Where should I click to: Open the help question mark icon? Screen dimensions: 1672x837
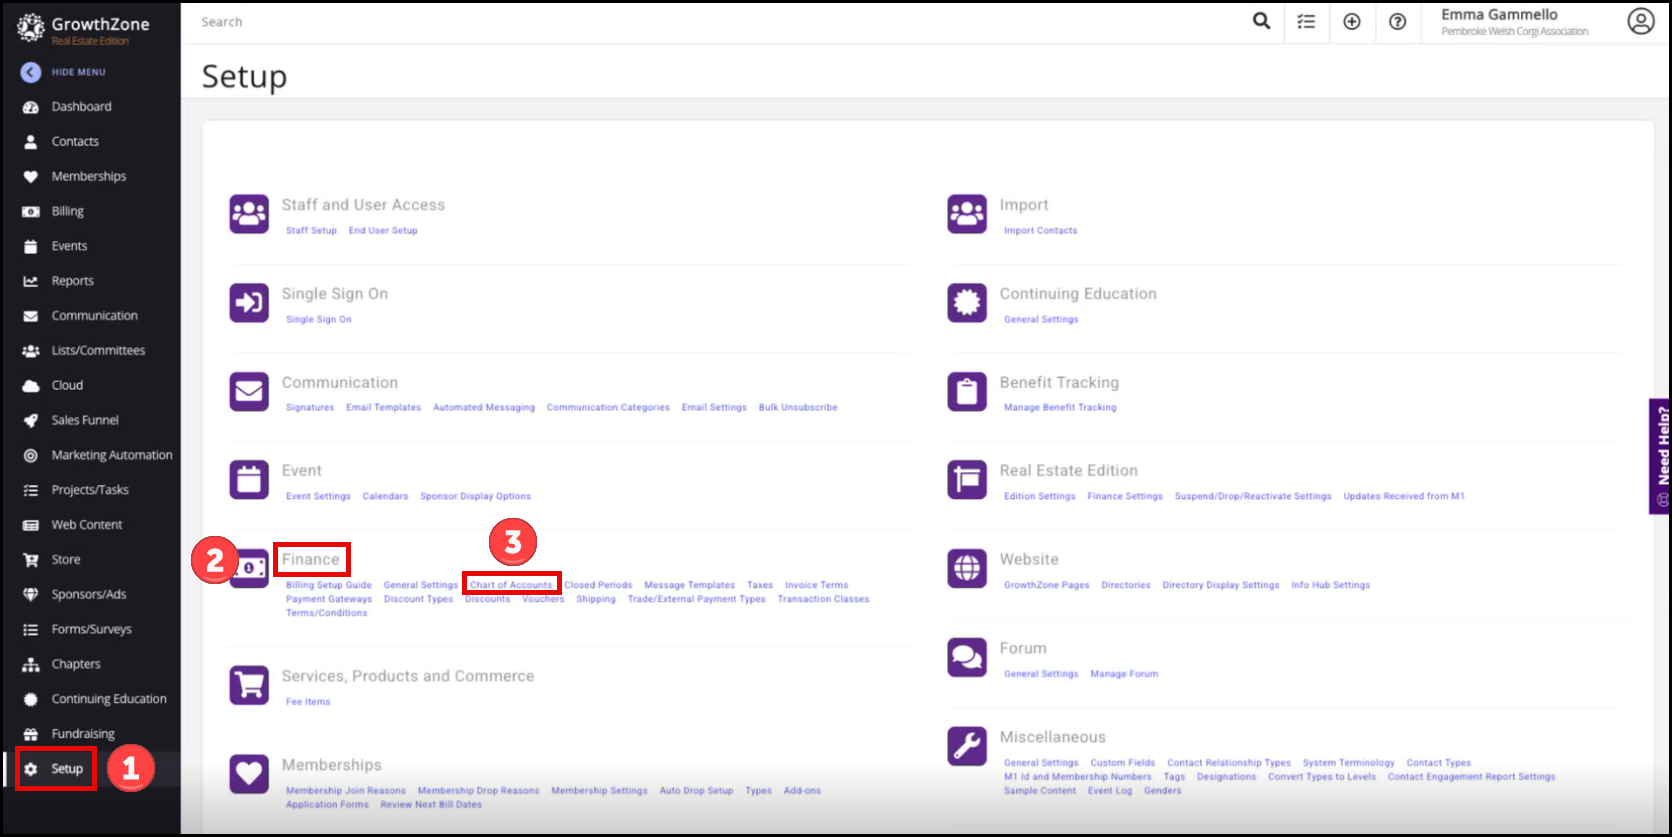coord(1397,21)
